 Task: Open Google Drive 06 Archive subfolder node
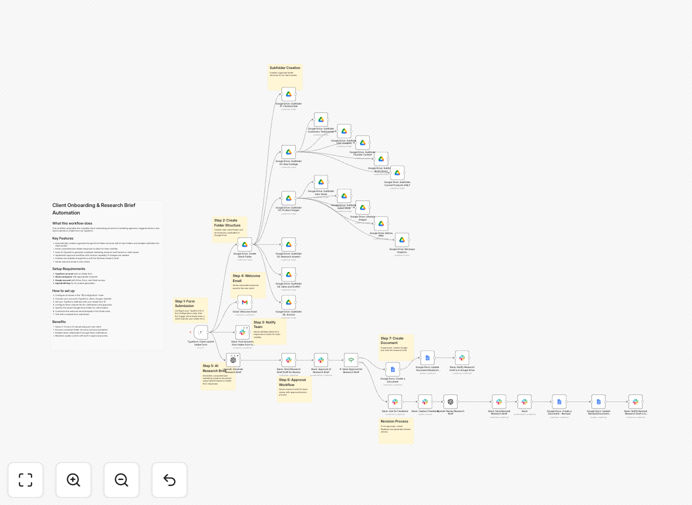point(289,302)
